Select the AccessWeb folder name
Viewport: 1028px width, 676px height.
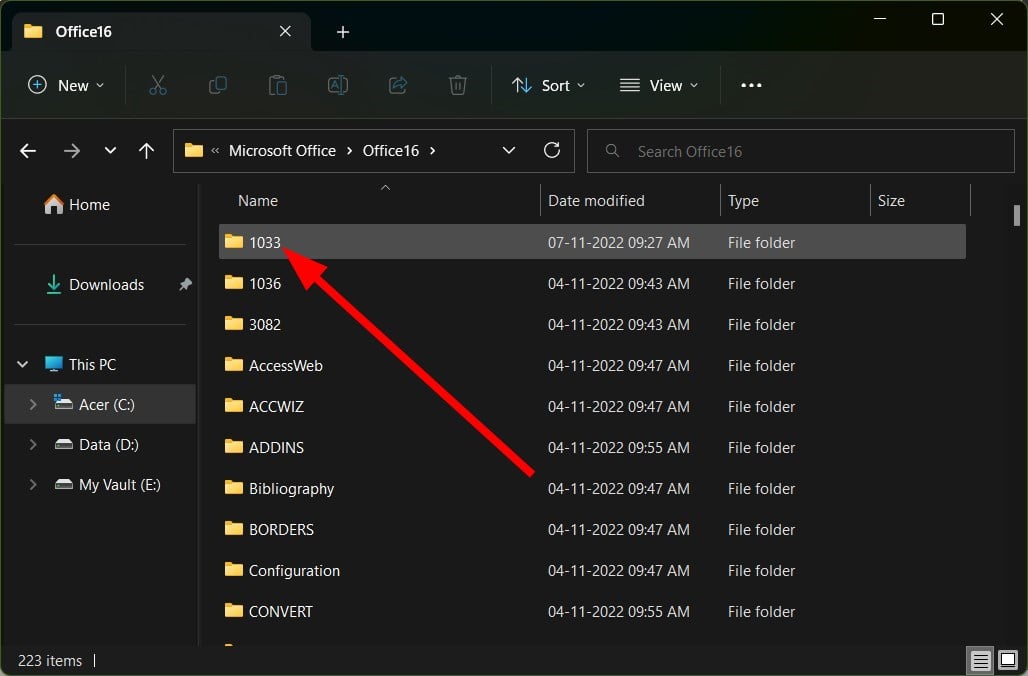(286, 365)
